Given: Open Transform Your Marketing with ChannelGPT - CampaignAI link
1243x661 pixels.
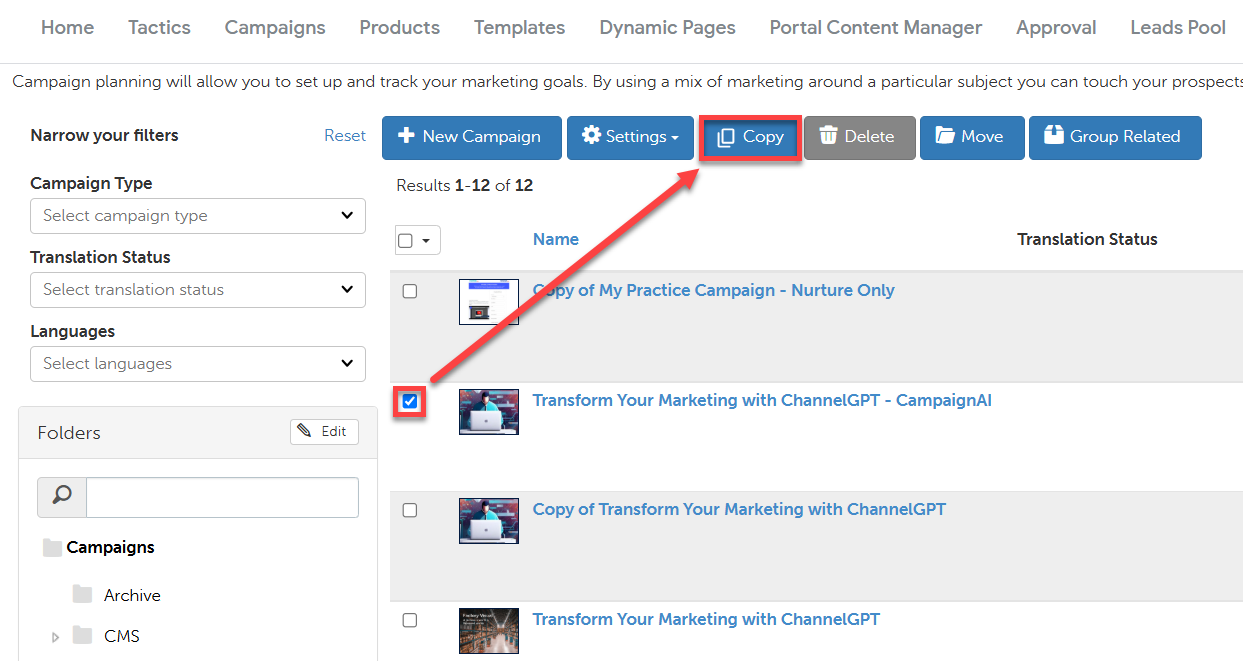Looking at the screenshot, I should [762, 400].
